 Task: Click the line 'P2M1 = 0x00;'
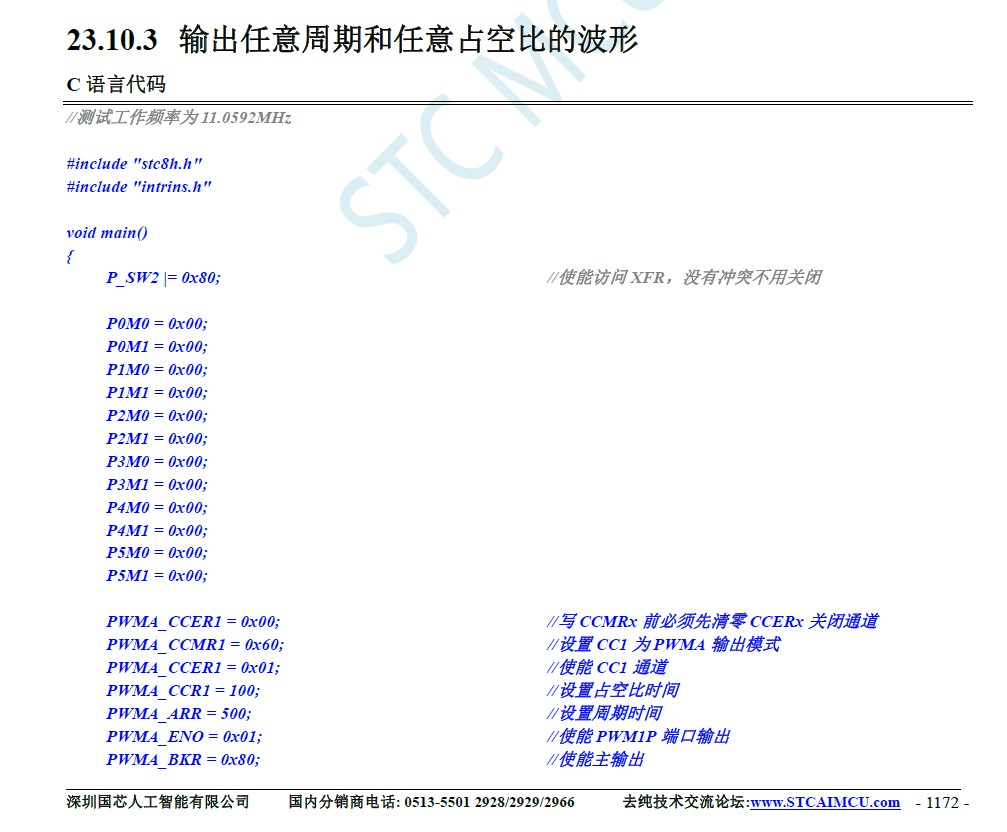157,439
